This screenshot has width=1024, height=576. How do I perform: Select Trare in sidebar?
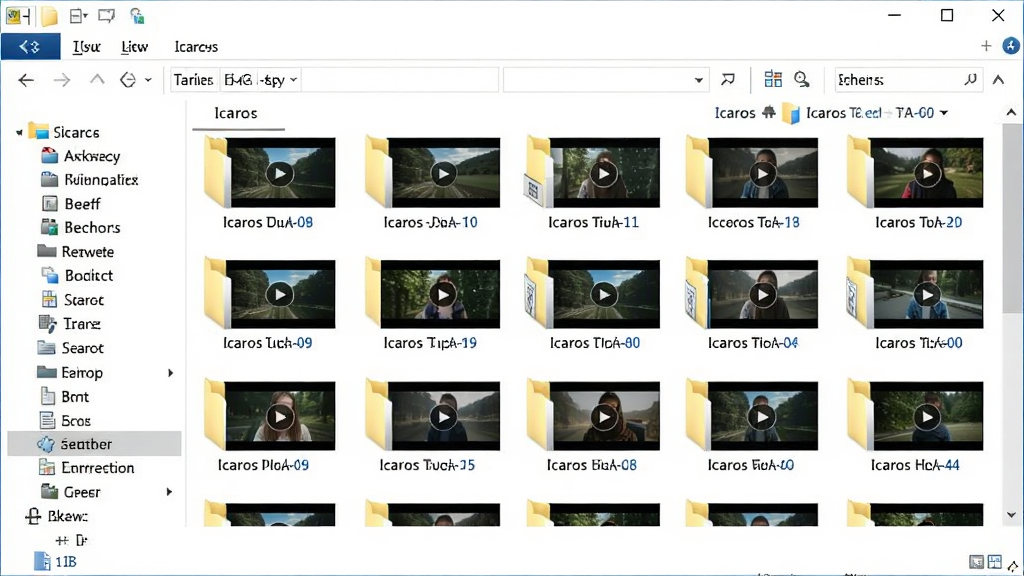click(70, 324)
